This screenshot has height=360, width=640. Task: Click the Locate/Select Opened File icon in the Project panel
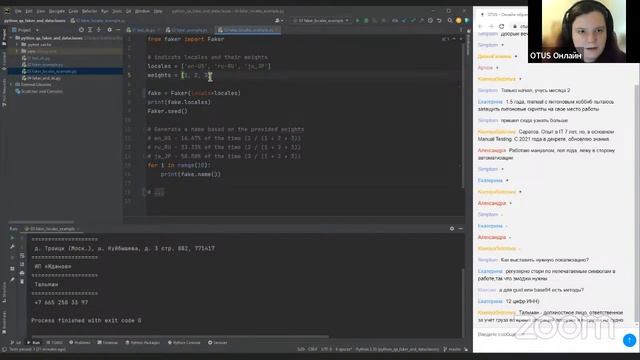coord(81,30)
